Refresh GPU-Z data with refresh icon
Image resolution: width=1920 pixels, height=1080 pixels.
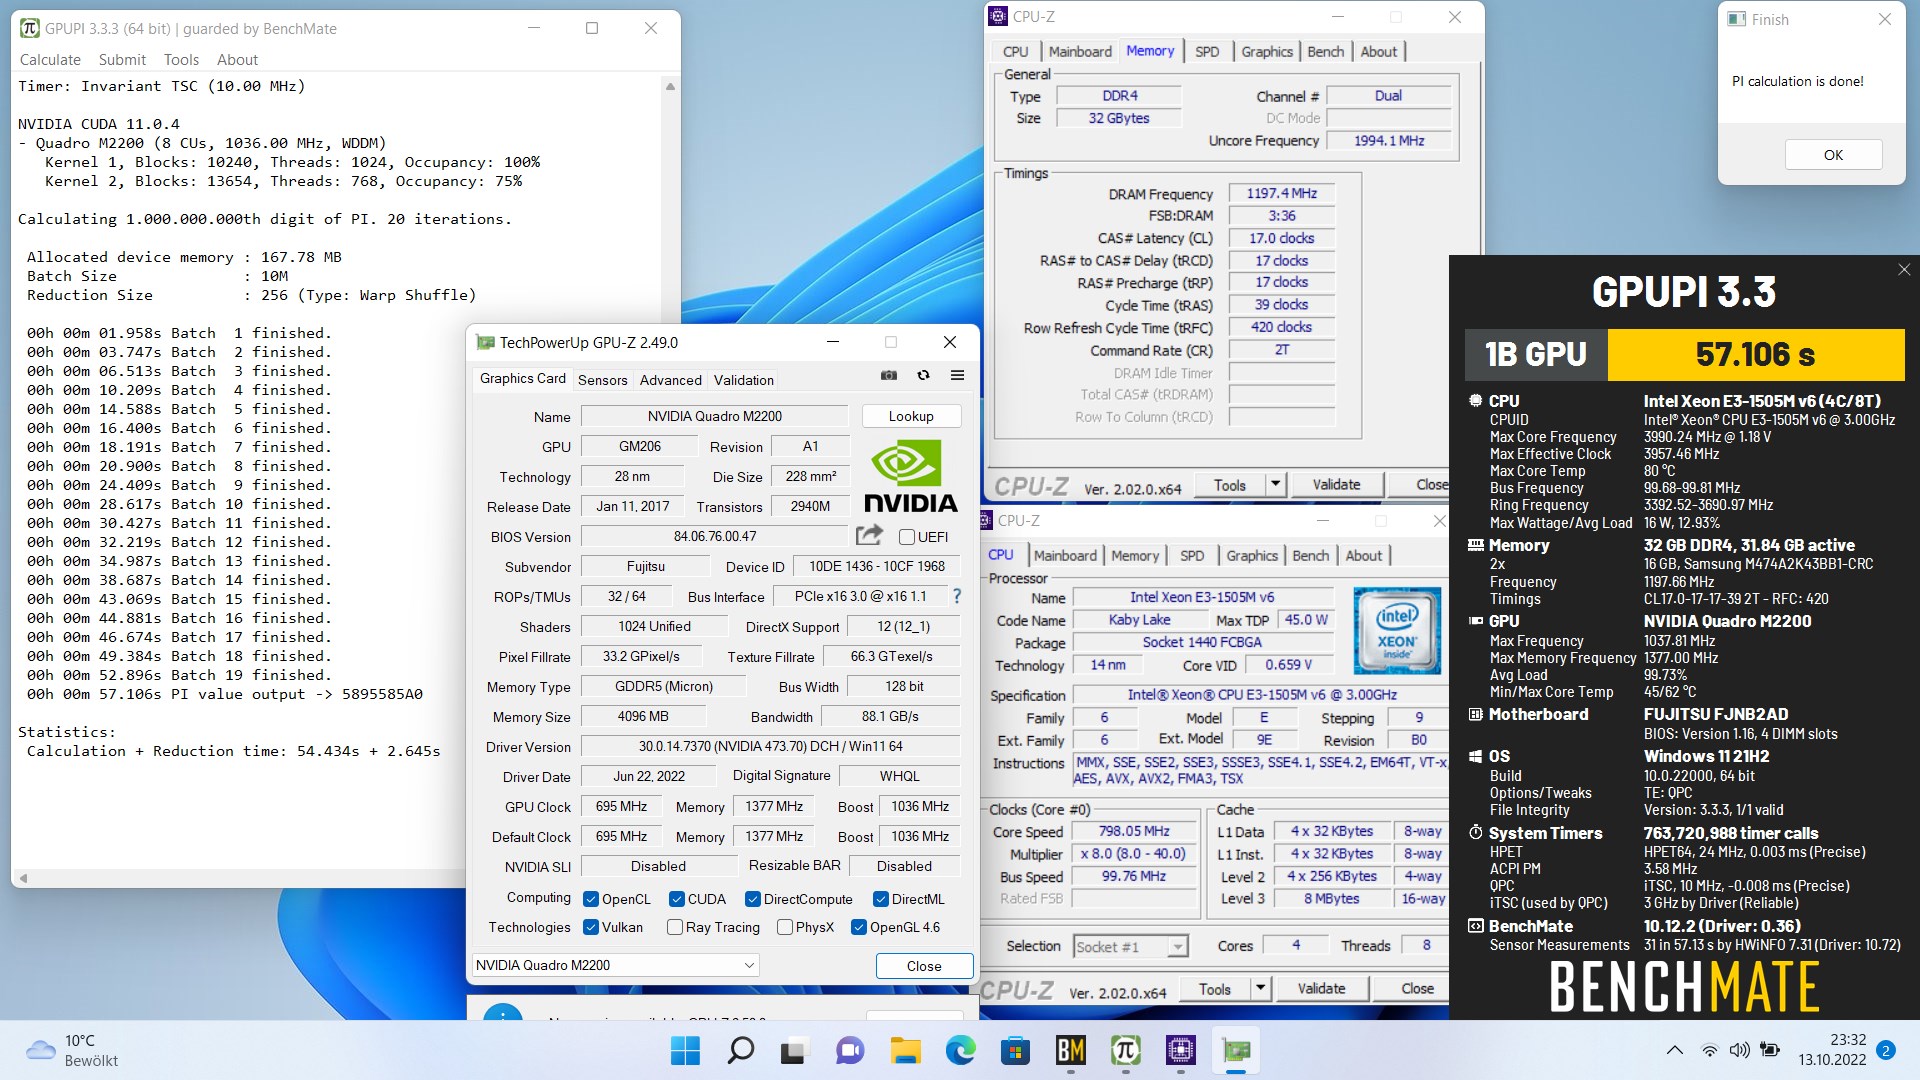click(923, 376)
